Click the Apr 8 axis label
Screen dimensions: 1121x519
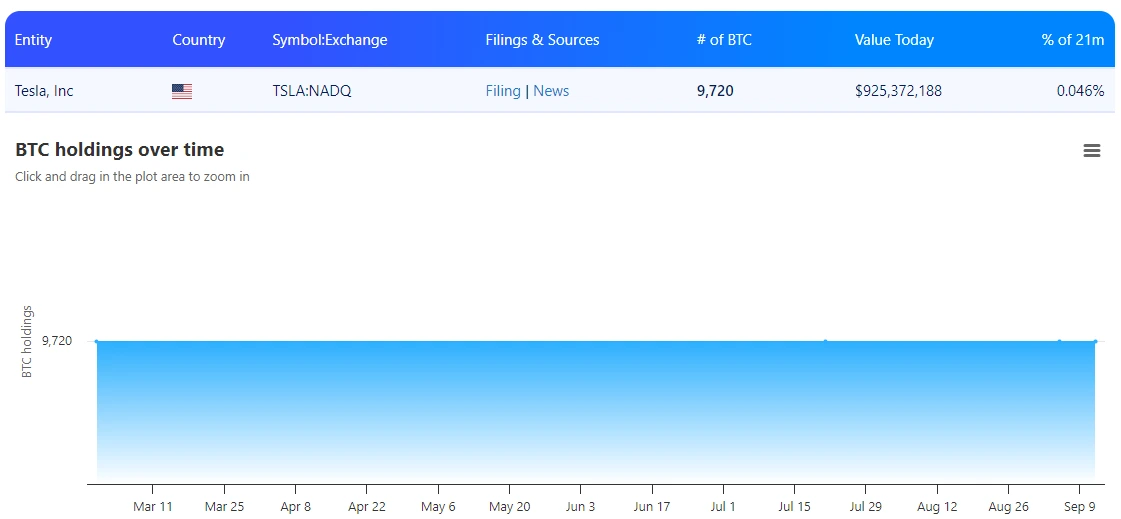tap(295, 507)
